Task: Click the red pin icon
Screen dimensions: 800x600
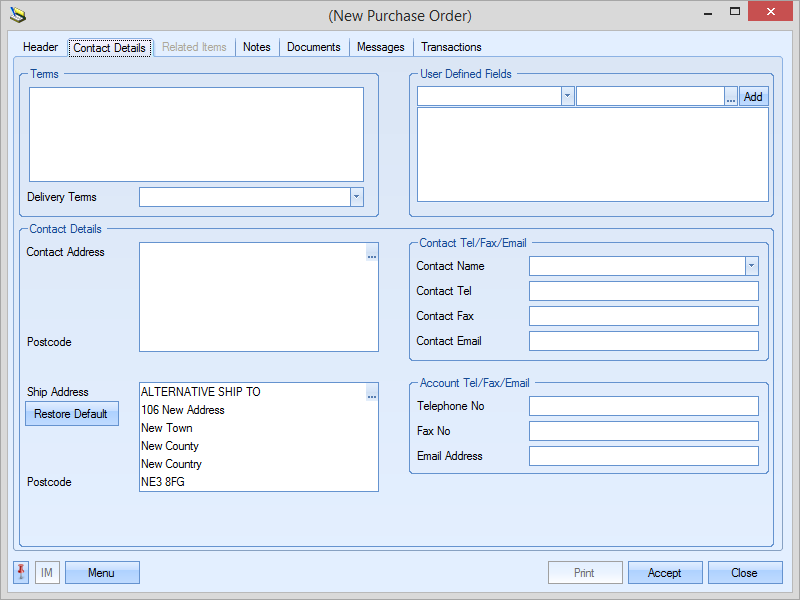Action: [21, 572]
